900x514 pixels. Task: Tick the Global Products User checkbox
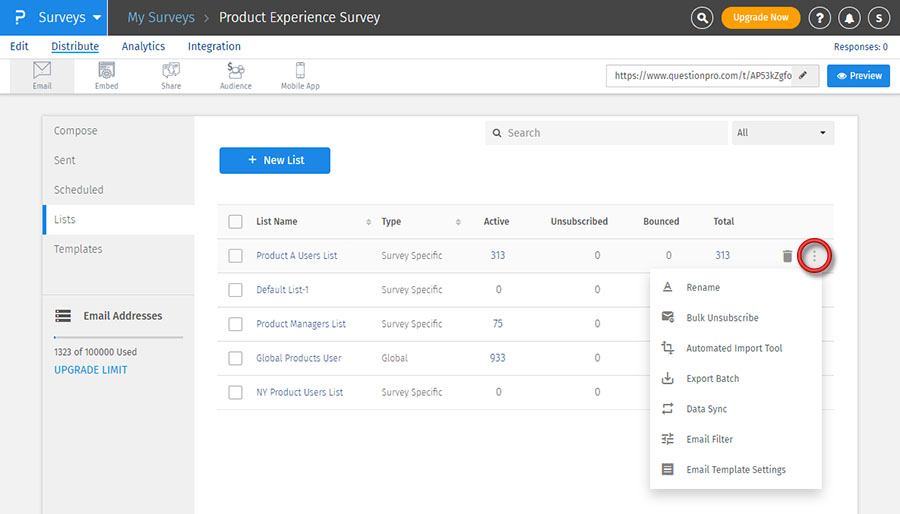235,358
